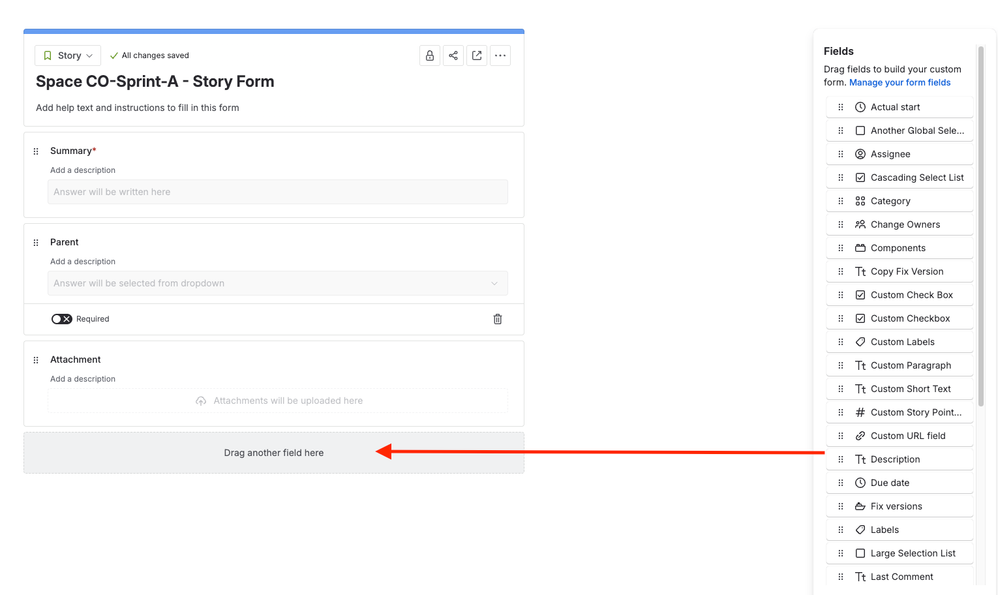Open the more options ellipsis menu
This screenshot has height=595, width=998.
[x=500, y=55]
